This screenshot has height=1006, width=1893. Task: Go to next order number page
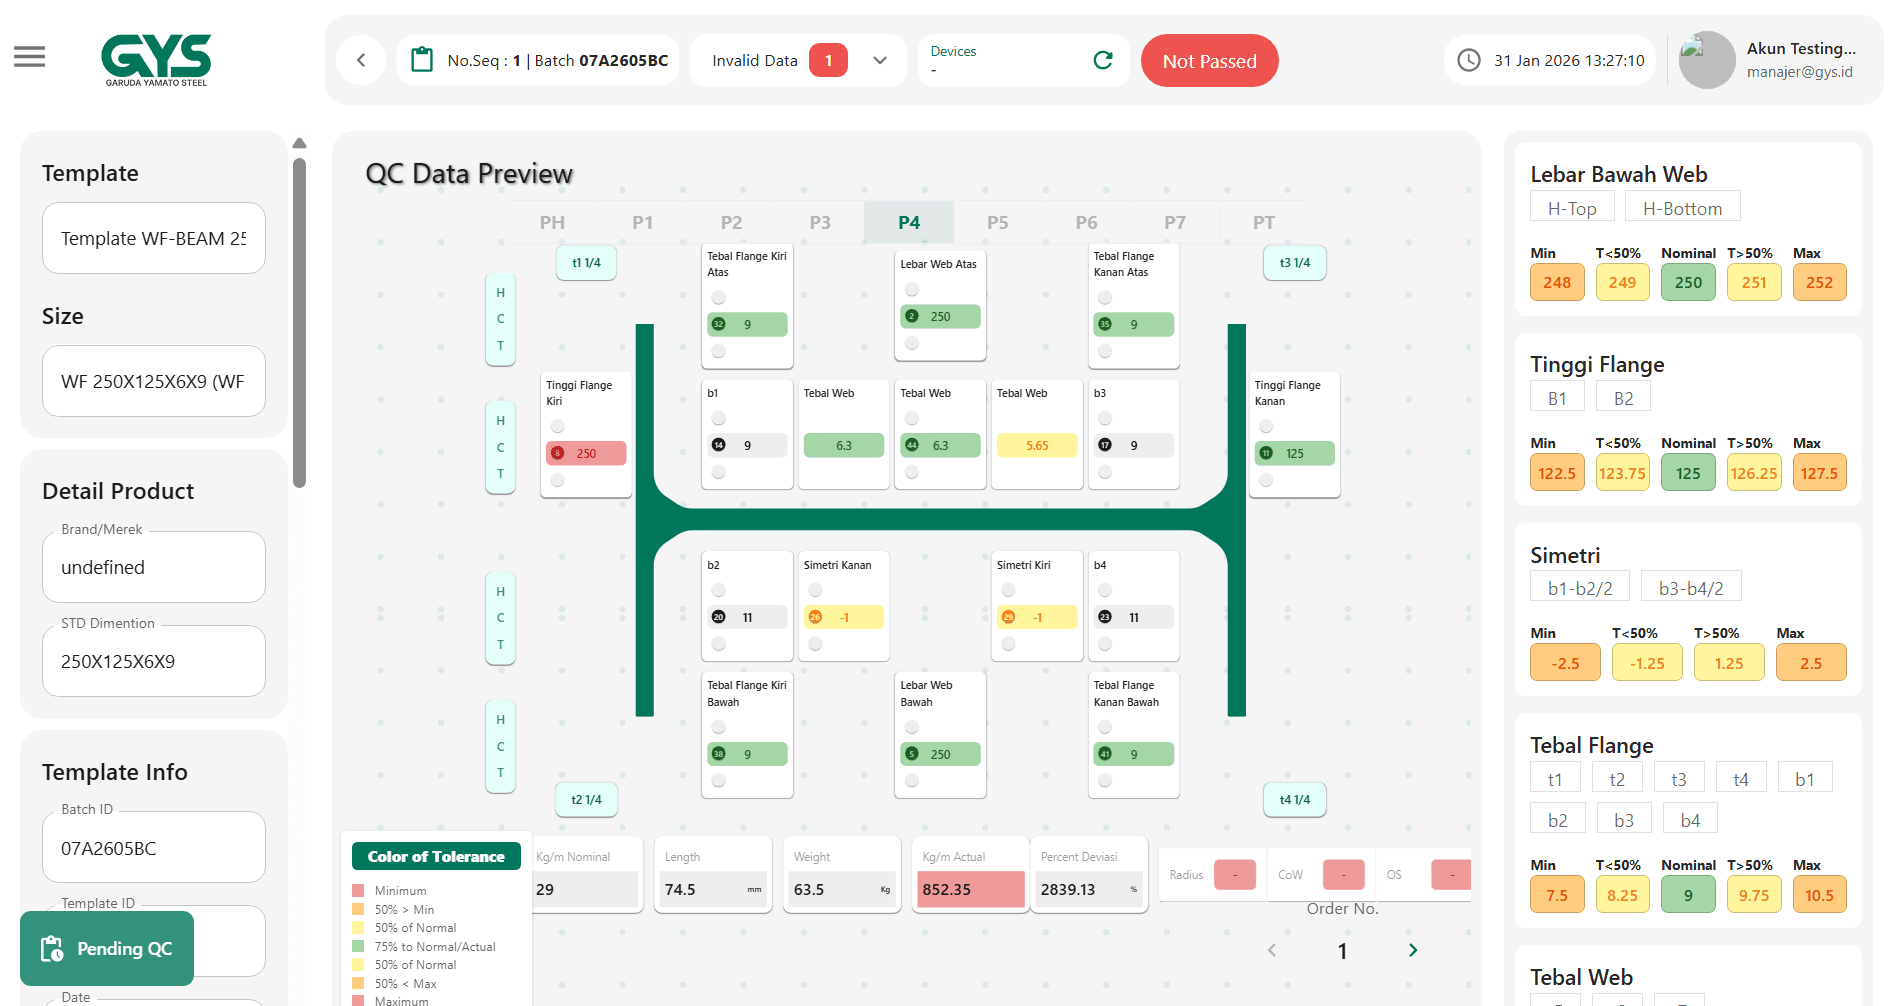(x=1412, y=950)
